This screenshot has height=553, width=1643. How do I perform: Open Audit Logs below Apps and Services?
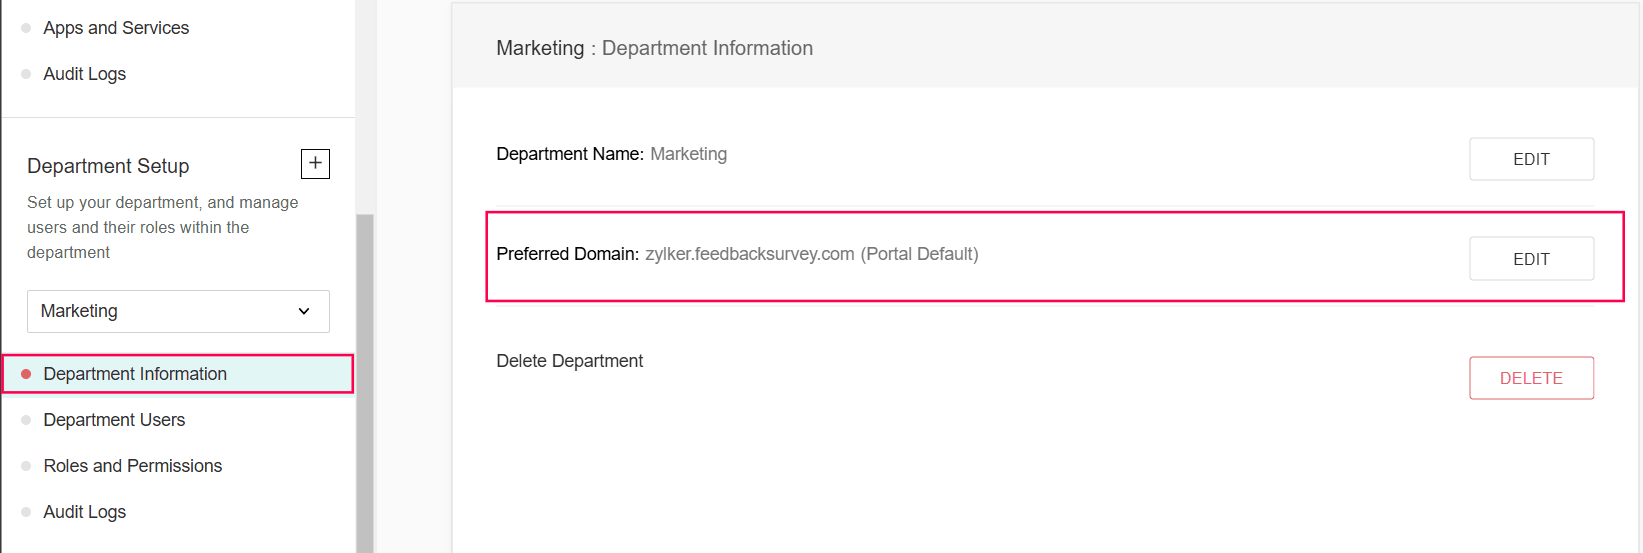click(84, 74)
